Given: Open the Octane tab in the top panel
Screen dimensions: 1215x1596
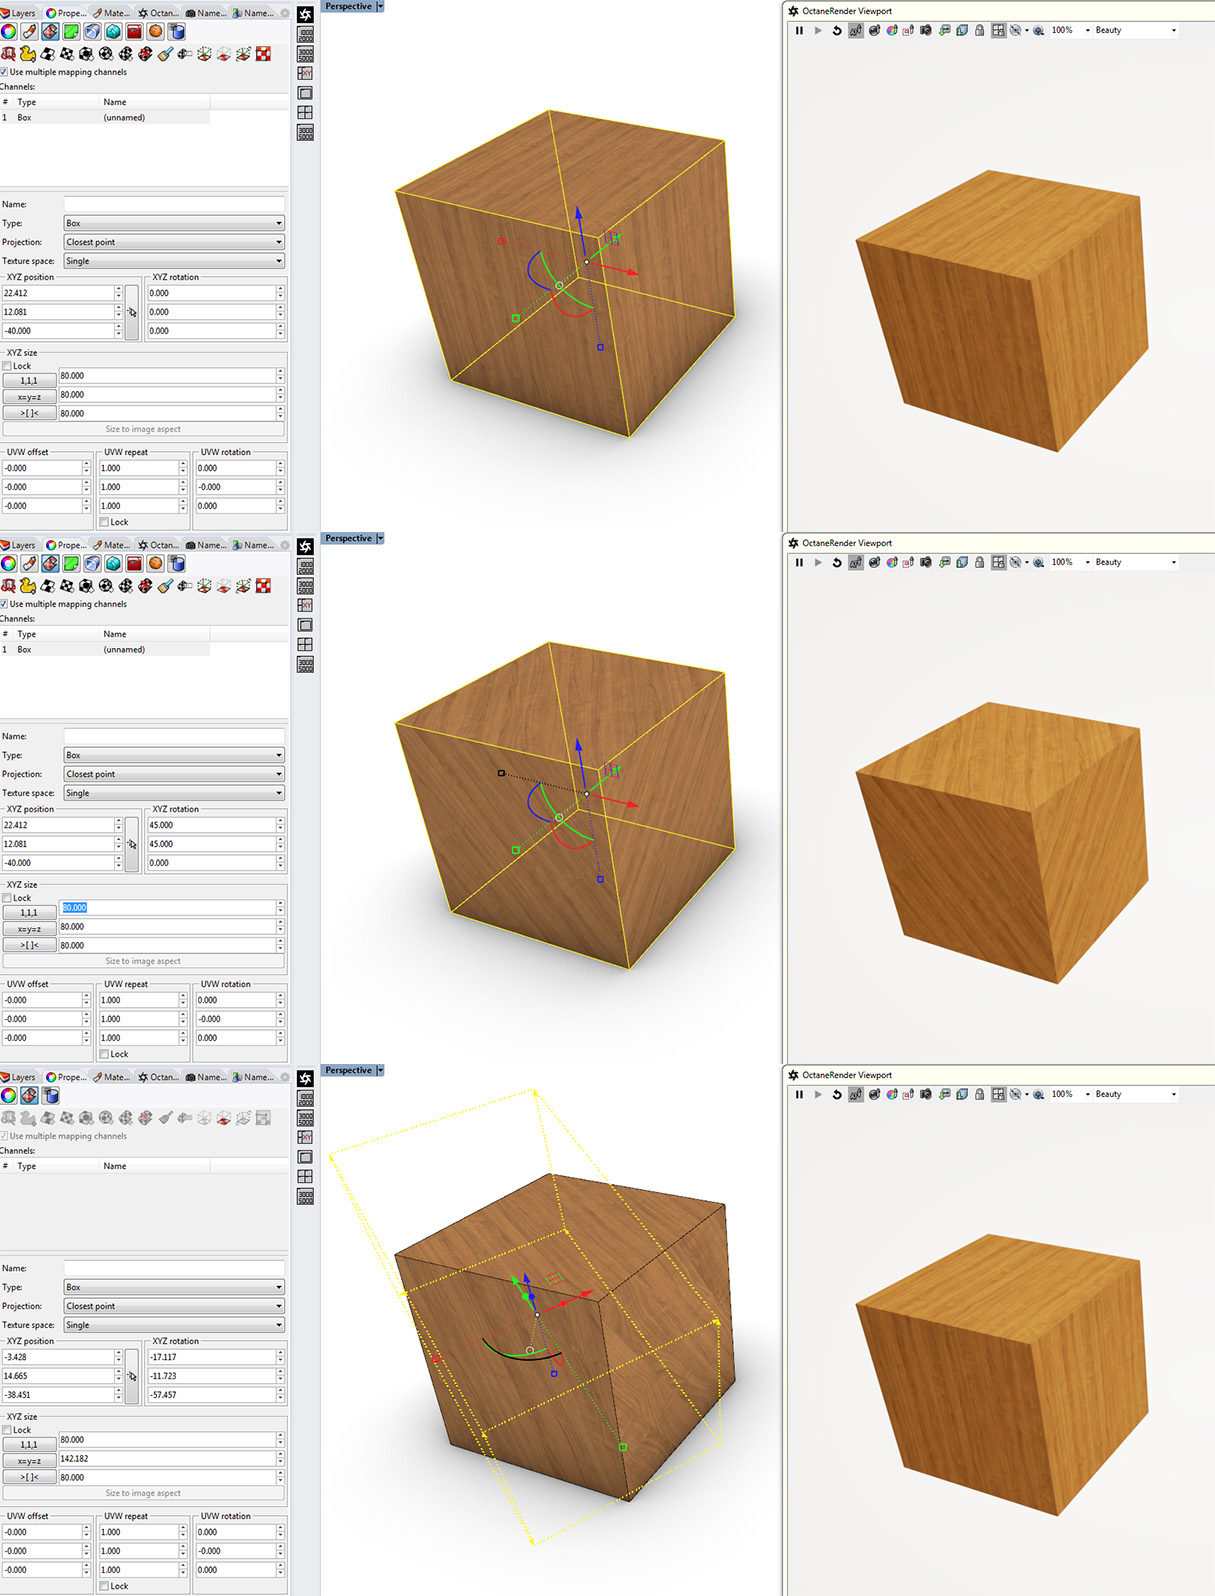Looking at the screenshot, I should click(x=158, y=13).
